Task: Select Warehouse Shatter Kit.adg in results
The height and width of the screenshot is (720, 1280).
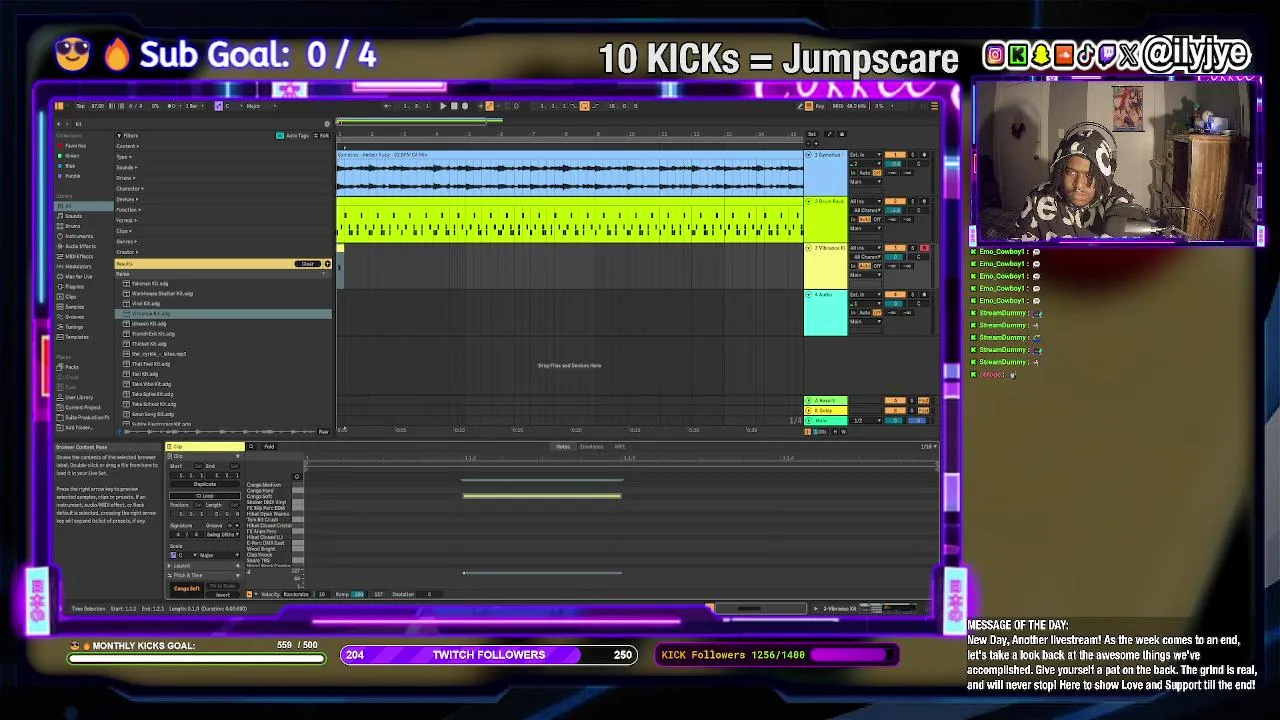Action: point(160,294)
